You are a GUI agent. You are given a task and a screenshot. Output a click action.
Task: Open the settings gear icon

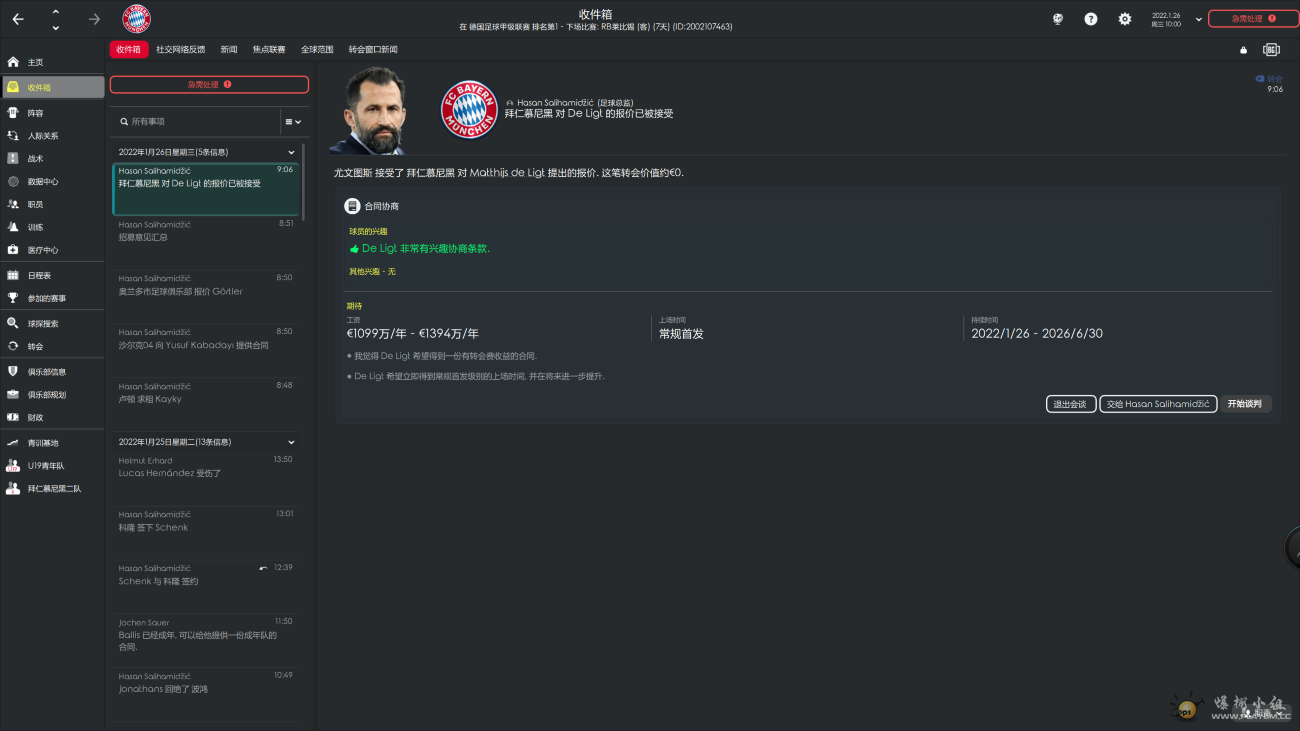[x=1125, y=19]
